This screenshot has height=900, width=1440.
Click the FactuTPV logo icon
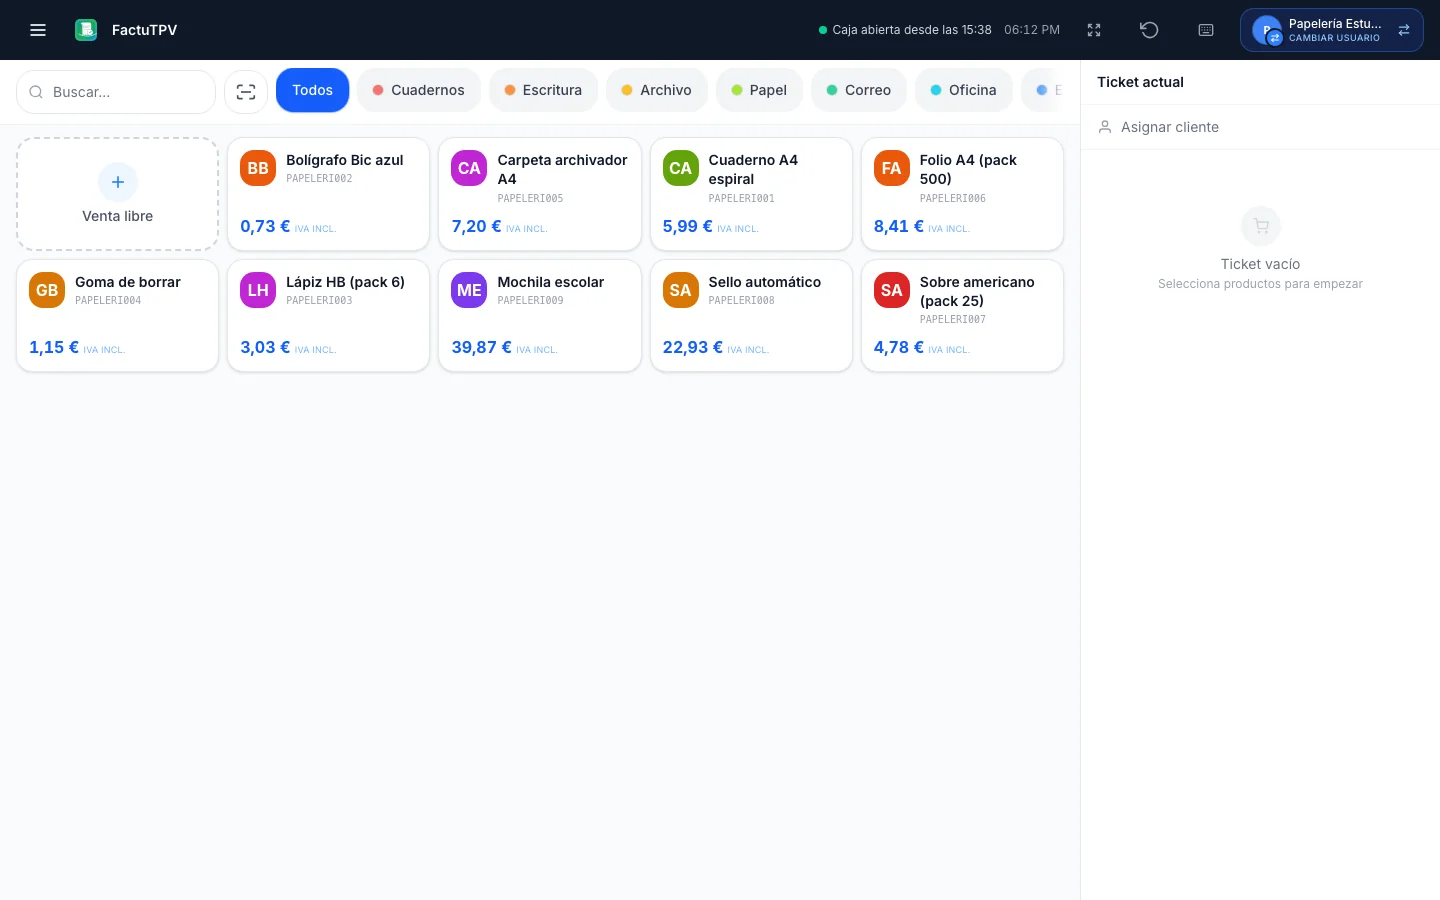coord(86,30)
